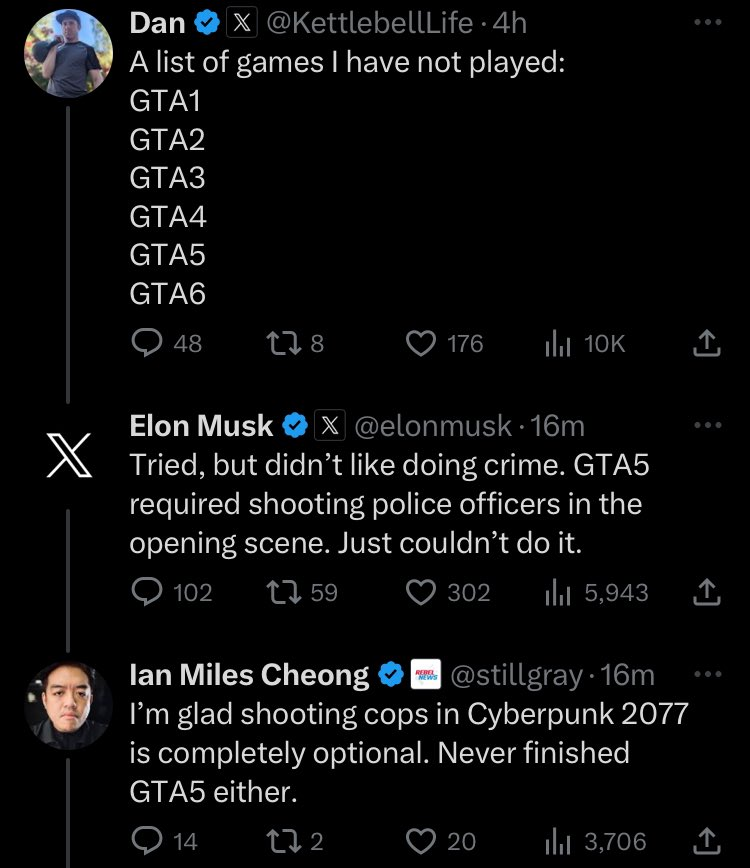Click Ian Miles Cheong's profile avatar
This screenshot has width=750, height=868.
[x=67, y=704]
